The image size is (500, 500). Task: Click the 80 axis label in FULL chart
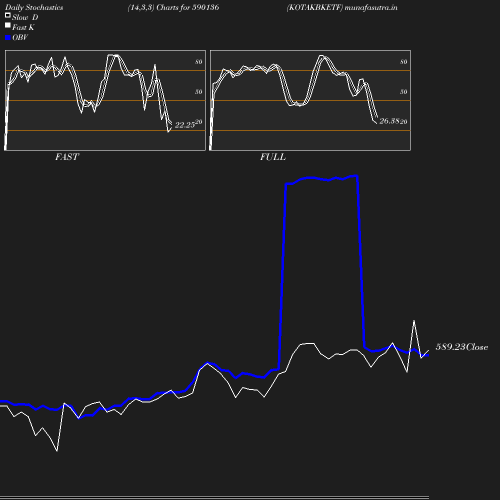[x=404, y=62]
